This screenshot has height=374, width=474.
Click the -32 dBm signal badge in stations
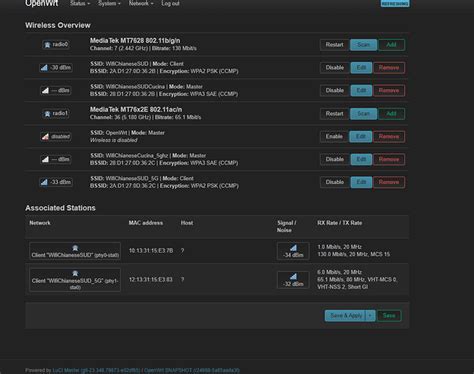293,280
